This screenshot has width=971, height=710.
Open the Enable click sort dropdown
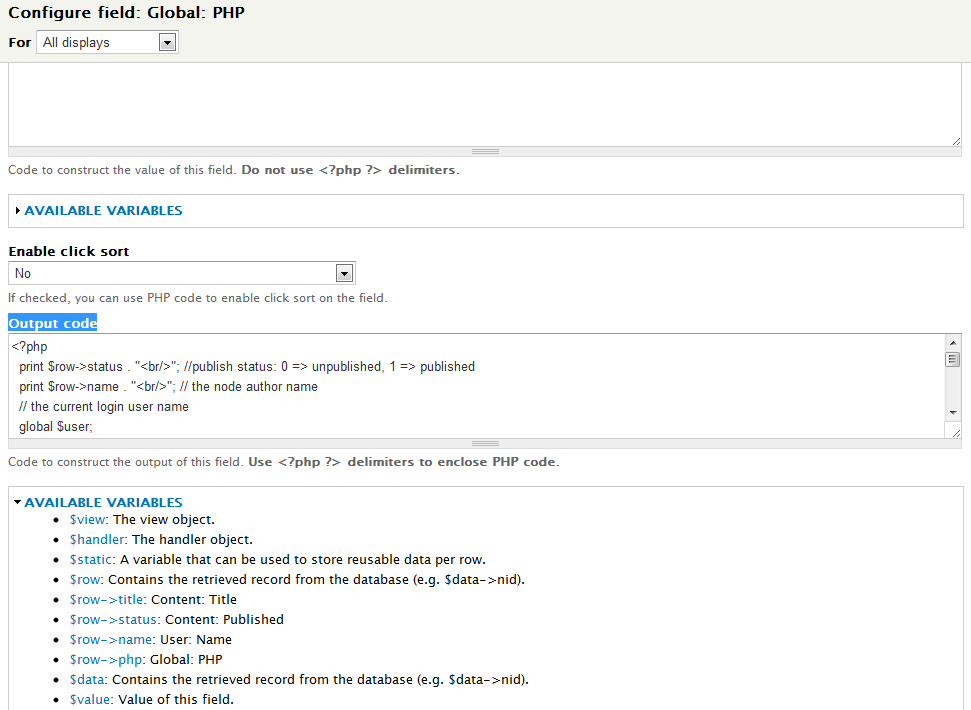pos(181,273)
